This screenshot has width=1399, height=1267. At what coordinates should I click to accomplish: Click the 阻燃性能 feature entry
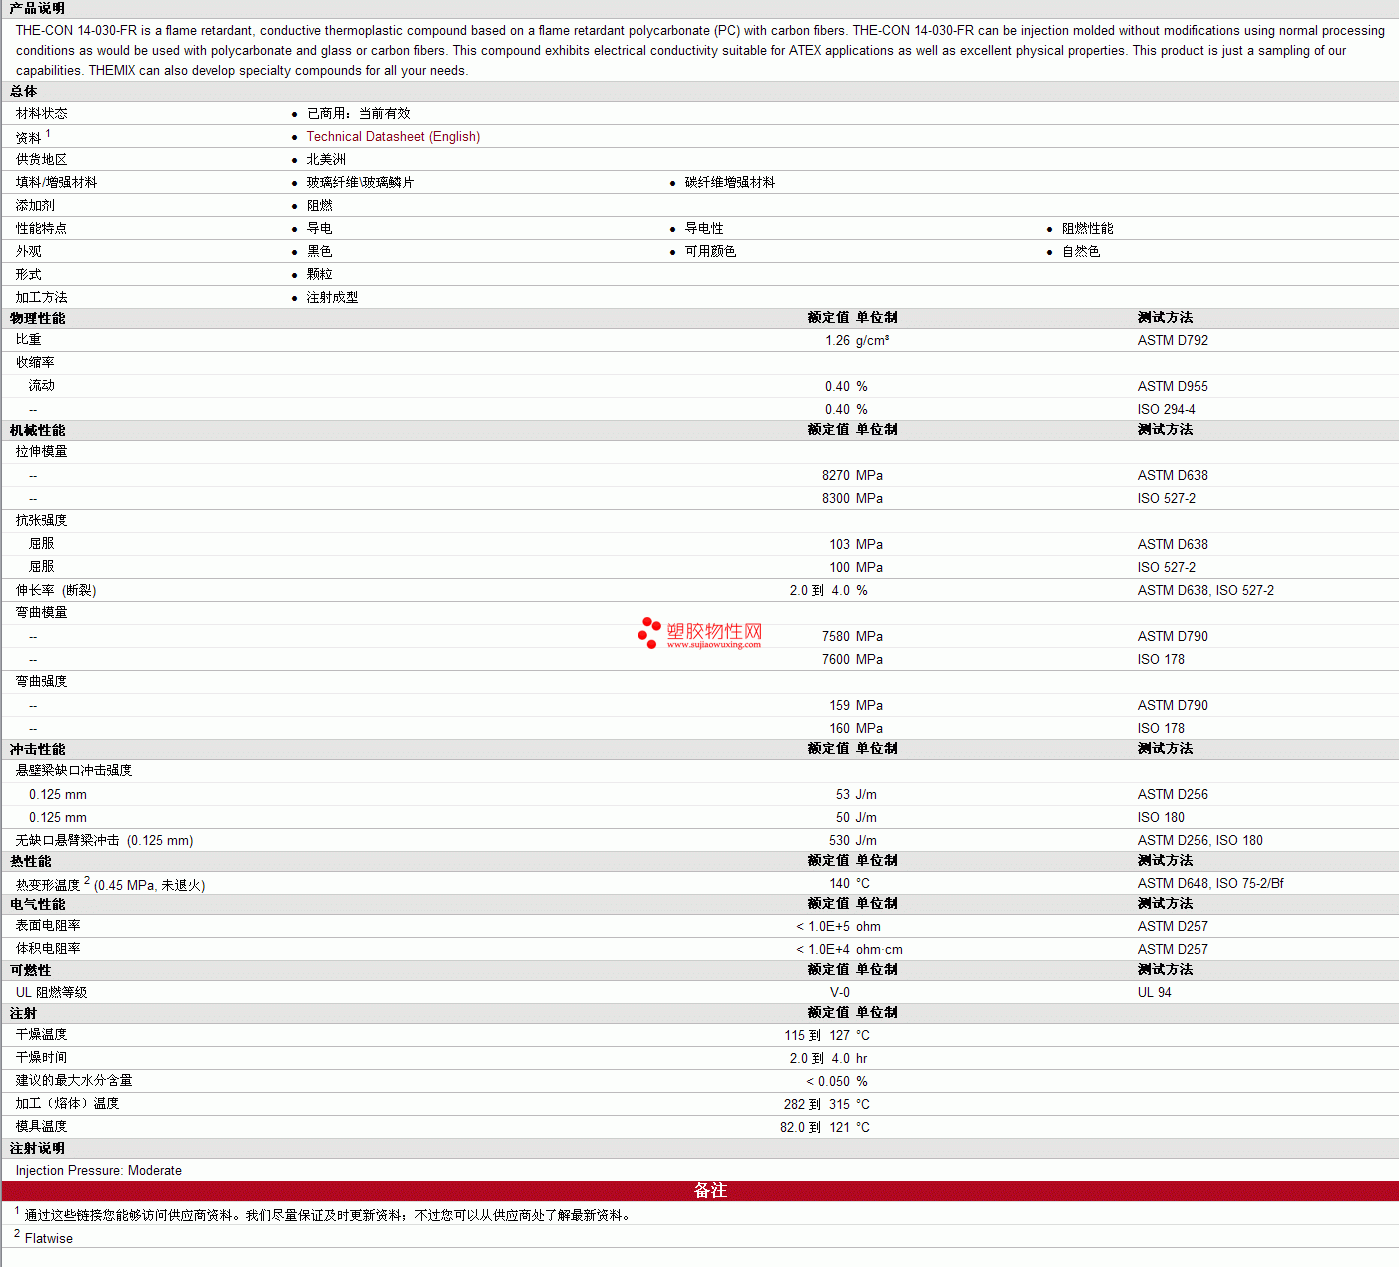(x=1088, y=229)
